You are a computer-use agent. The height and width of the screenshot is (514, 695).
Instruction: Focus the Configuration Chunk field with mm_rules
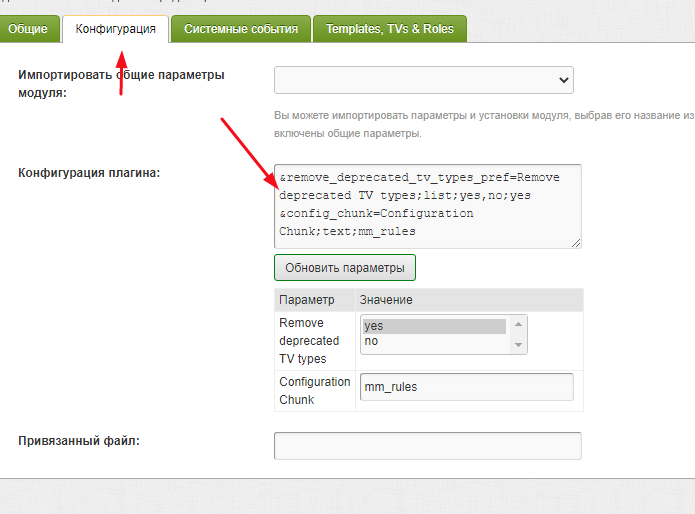click(467, 387)
